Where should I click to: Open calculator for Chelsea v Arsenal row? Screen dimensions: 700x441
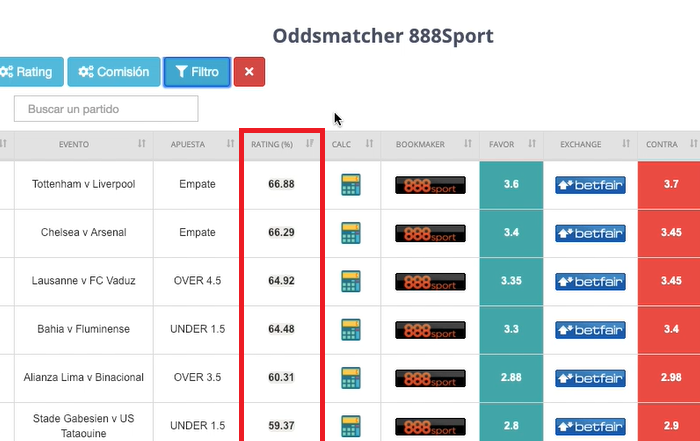coord(350,233)
